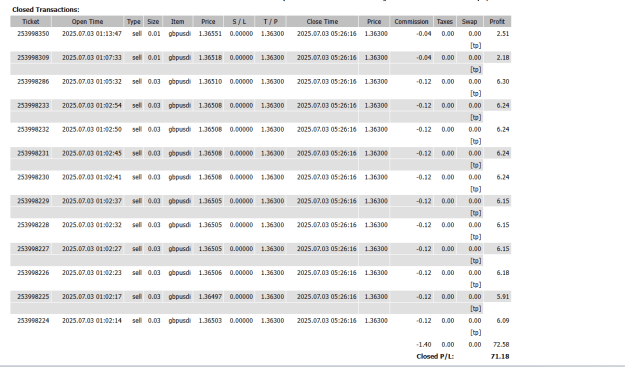Select ticket number 253998229
This screenshot has width=625, height=367.
click(x=33, y=201)
